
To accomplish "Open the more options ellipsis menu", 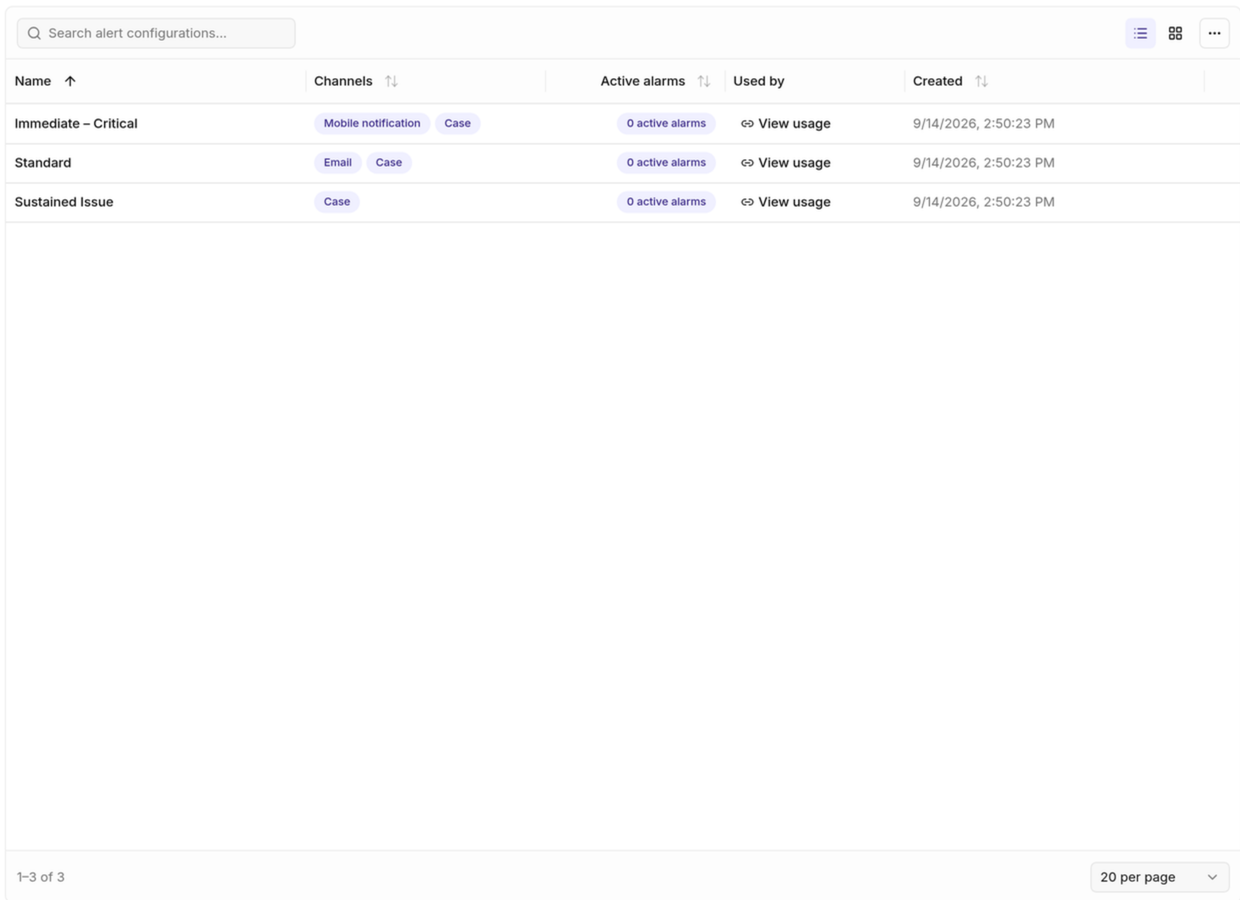I will [1214, 33].
